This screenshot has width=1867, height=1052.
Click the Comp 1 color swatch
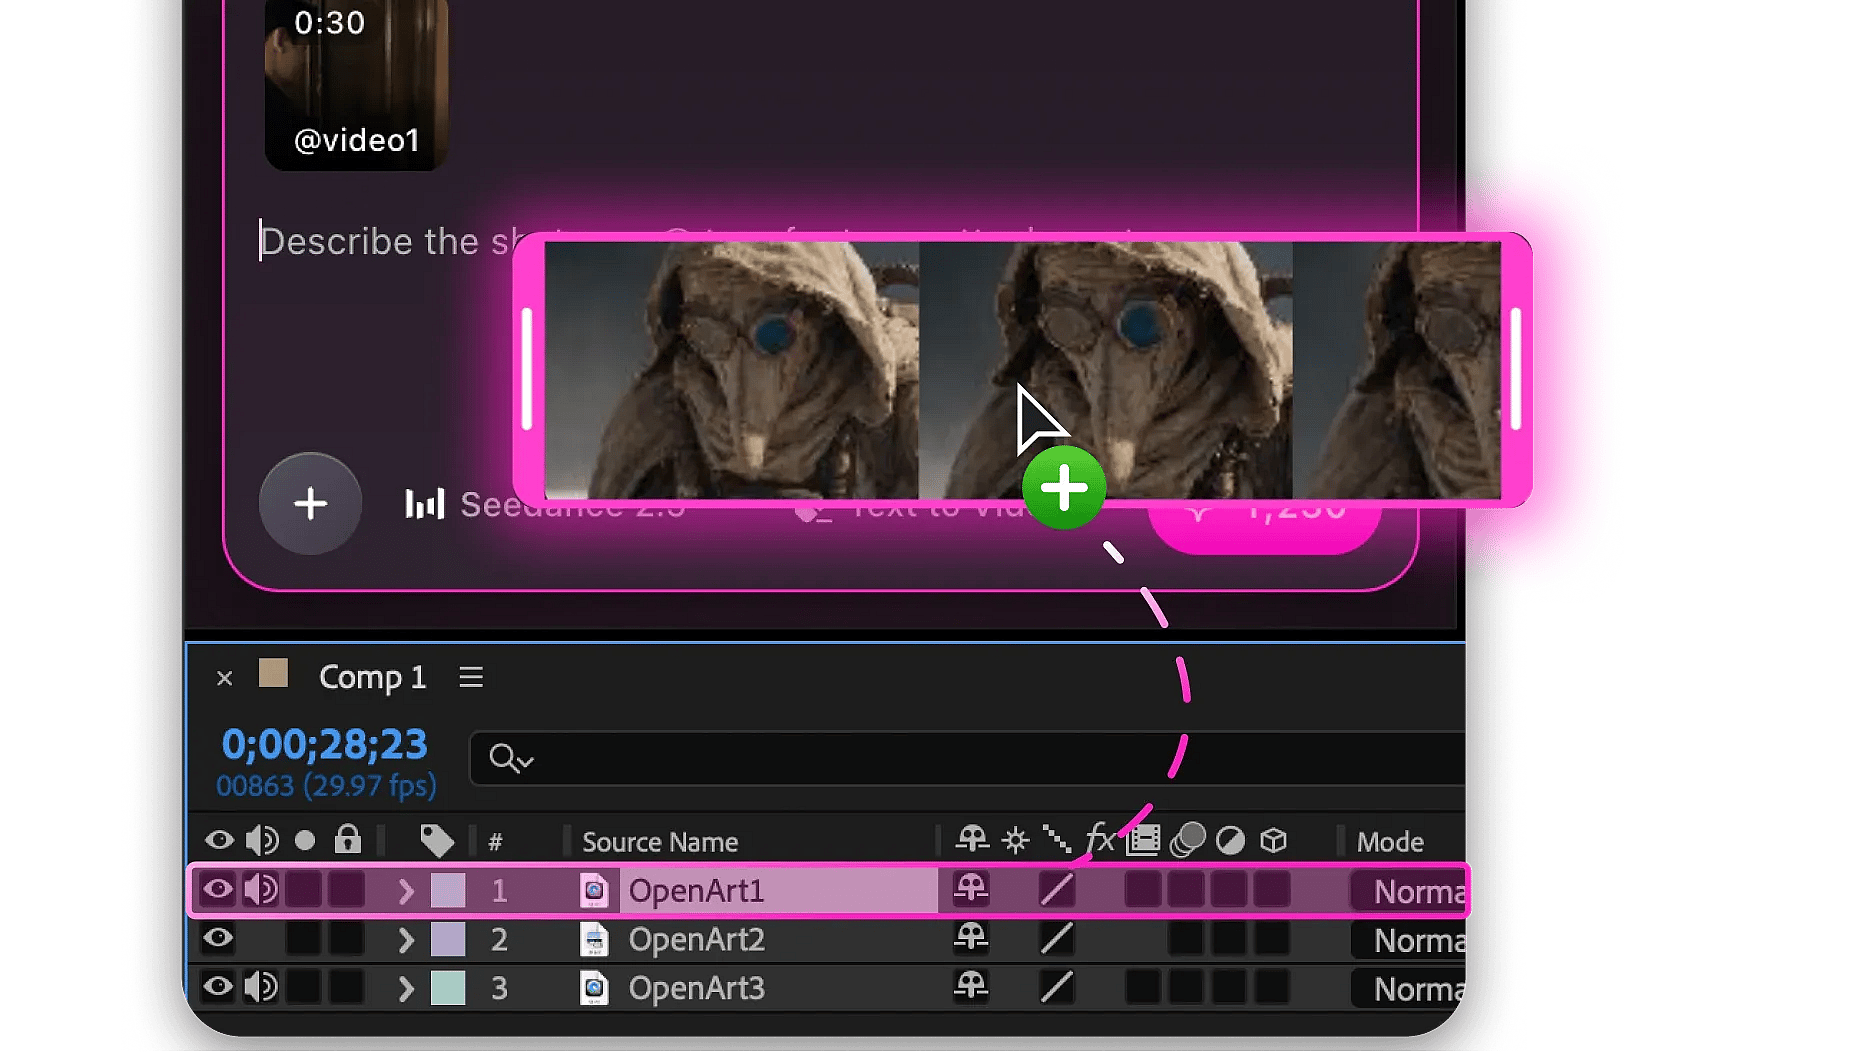pos(273,673)
